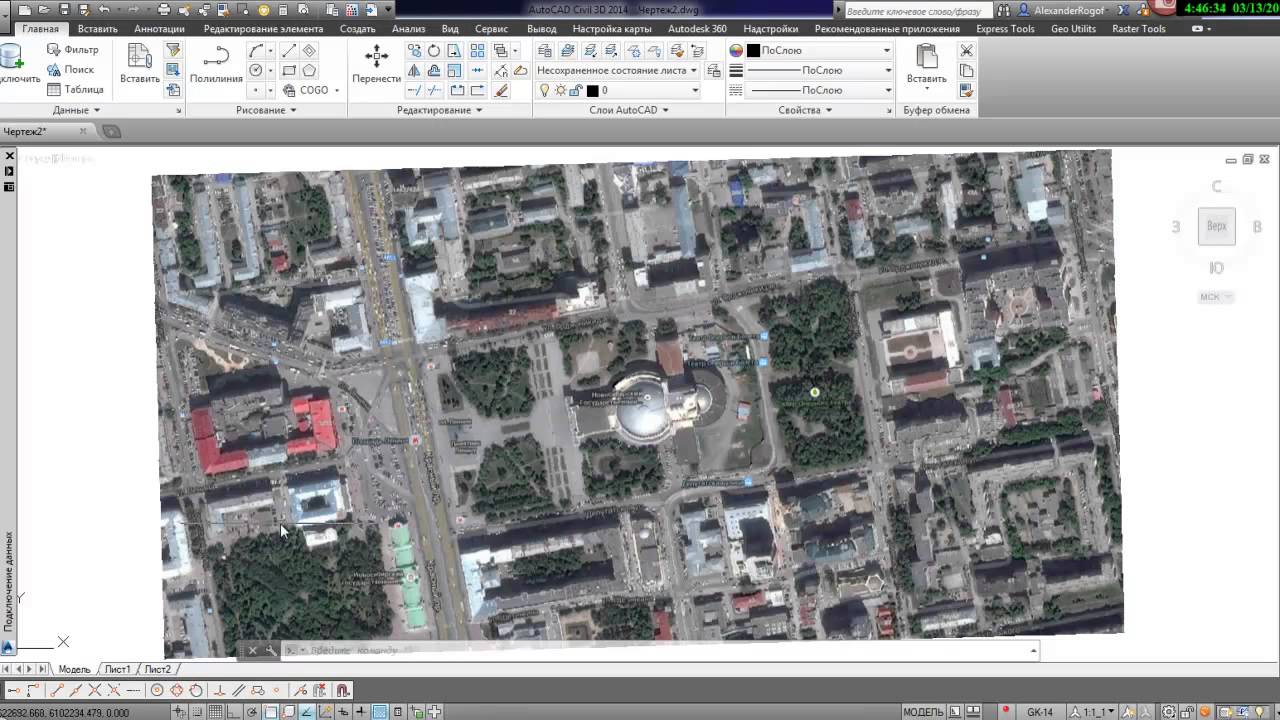Screen dimensions: 1280x720
Task: Select the Line drawing tool
Action: tap(289, 51)
